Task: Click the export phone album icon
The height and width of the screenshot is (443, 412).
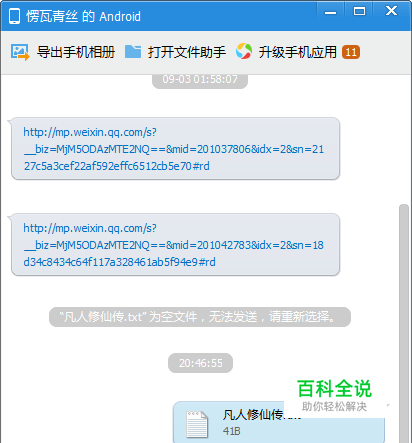Action: click(x=20, y=52)
